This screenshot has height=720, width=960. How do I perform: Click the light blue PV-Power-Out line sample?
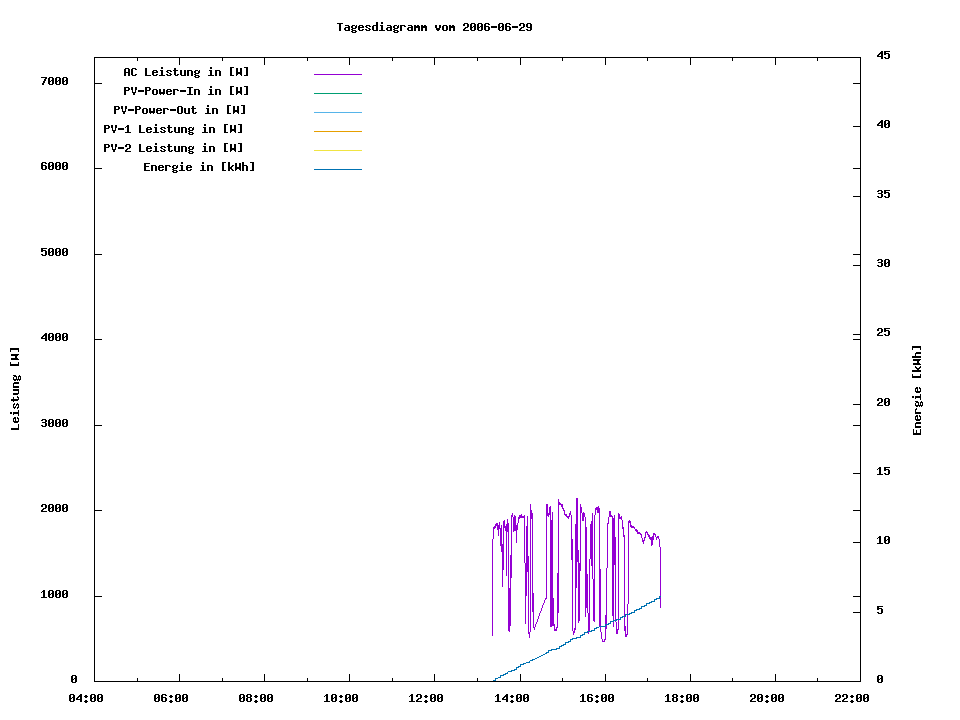(337, 112)
